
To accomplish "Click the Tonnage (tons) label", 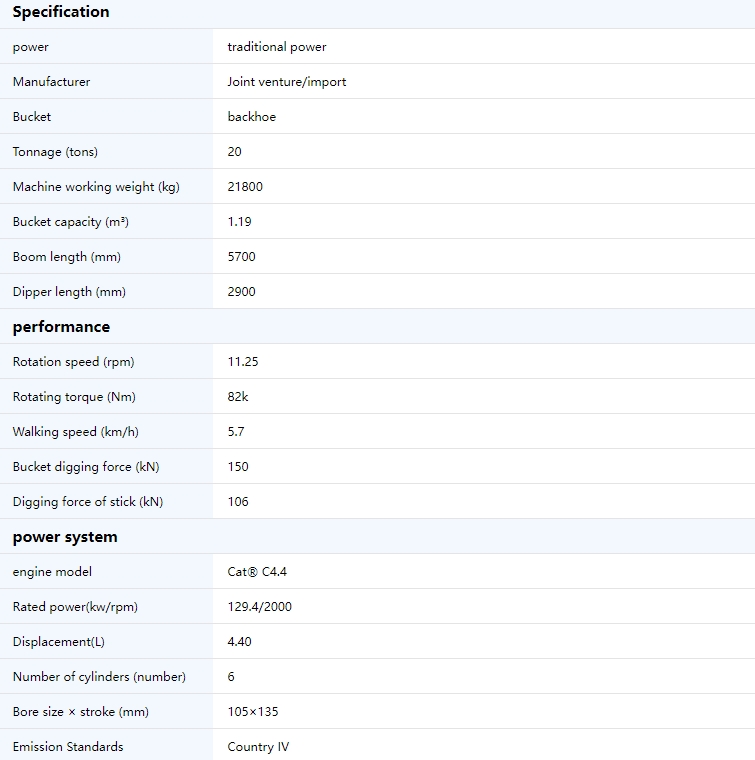I will coord(55,152).
